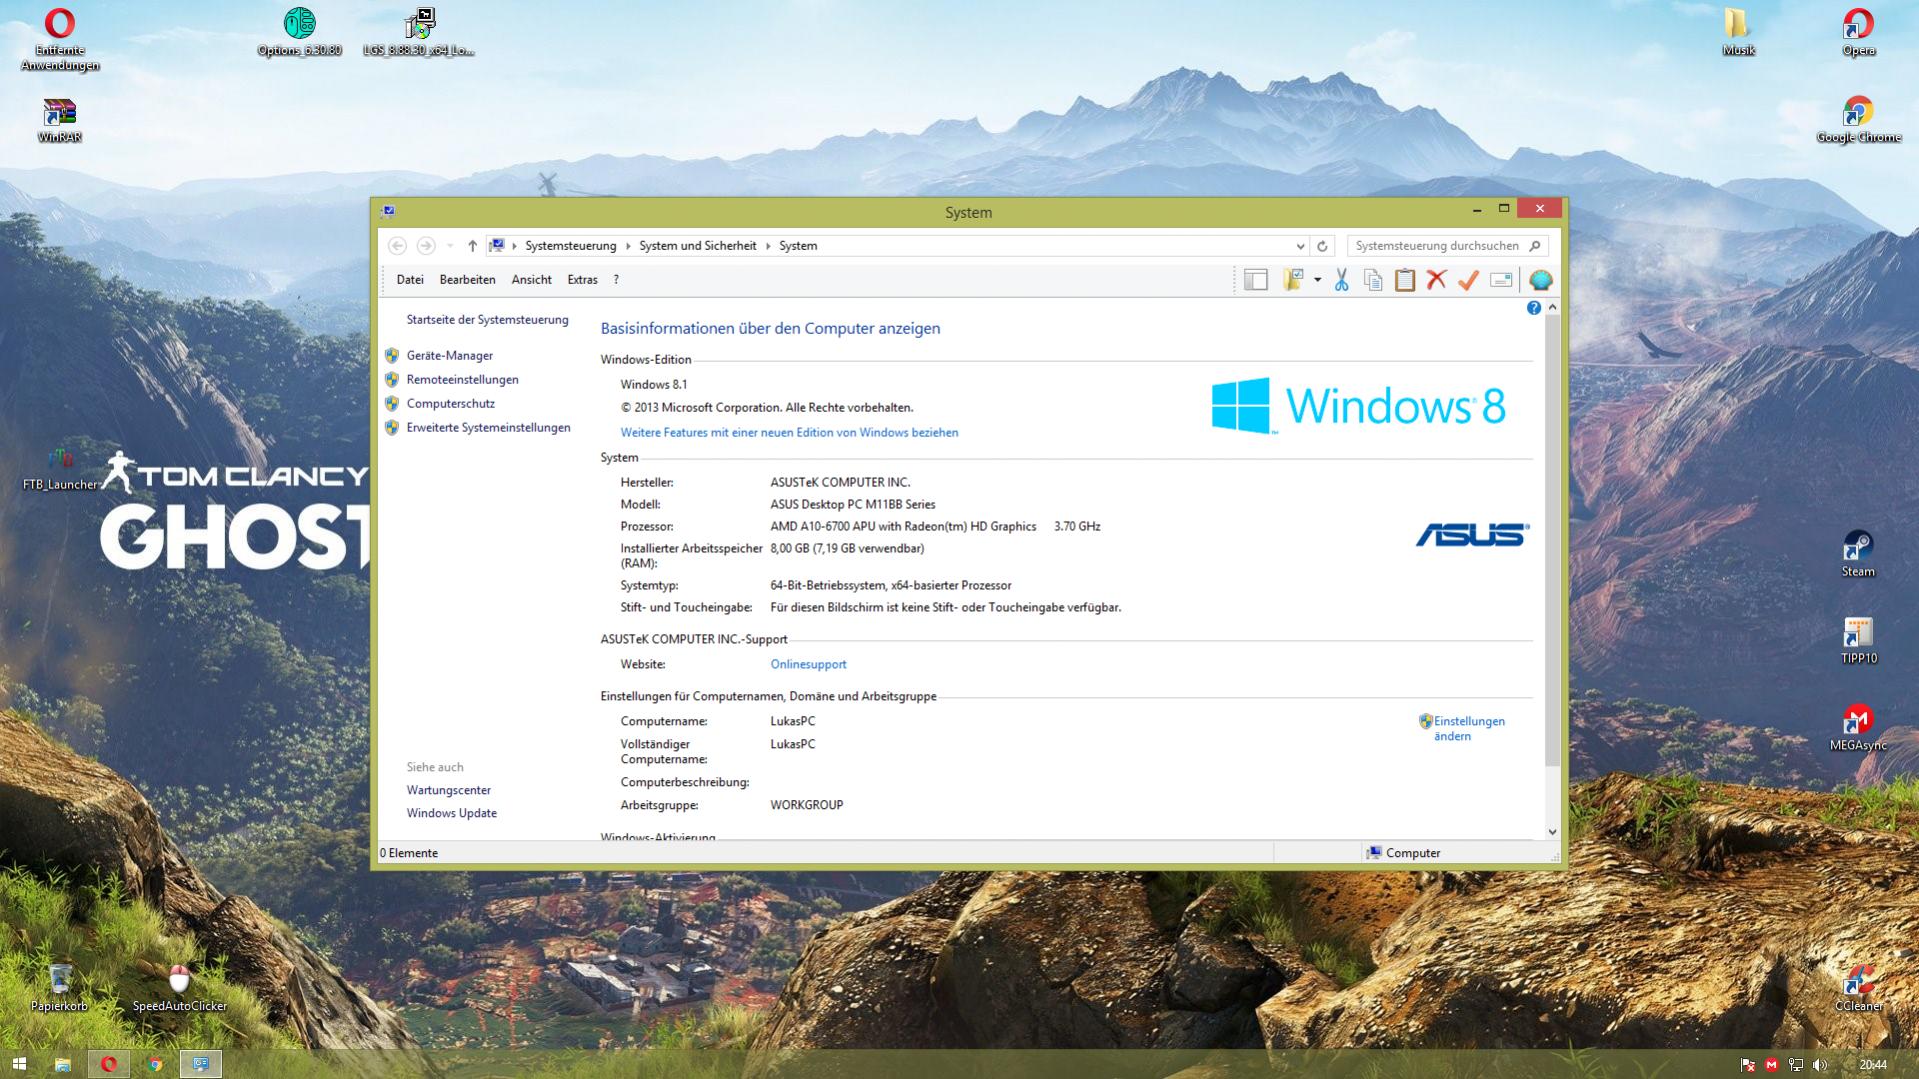Open the Extras menu
The height and width of the screenshot is (1079, 1919).
(x=582, y=280)
